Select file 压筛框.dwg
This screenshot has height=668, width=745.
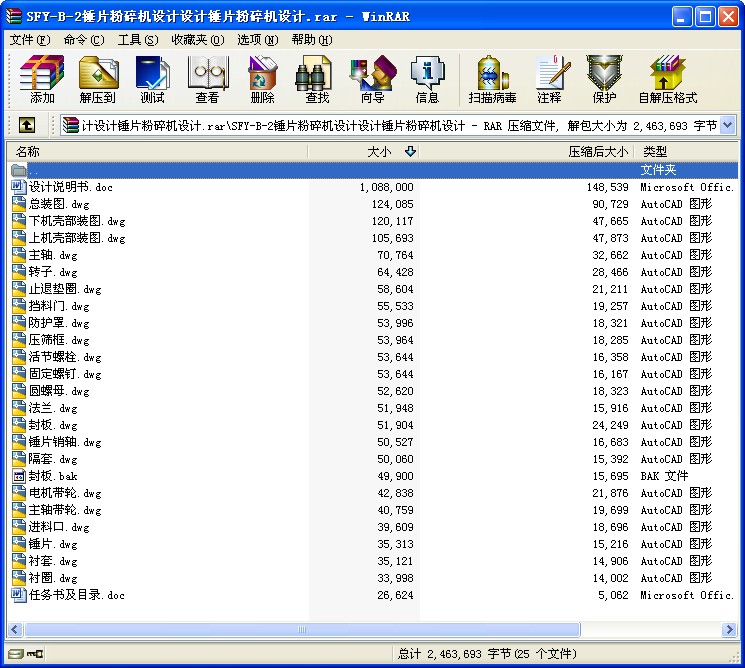coord(59,340)
